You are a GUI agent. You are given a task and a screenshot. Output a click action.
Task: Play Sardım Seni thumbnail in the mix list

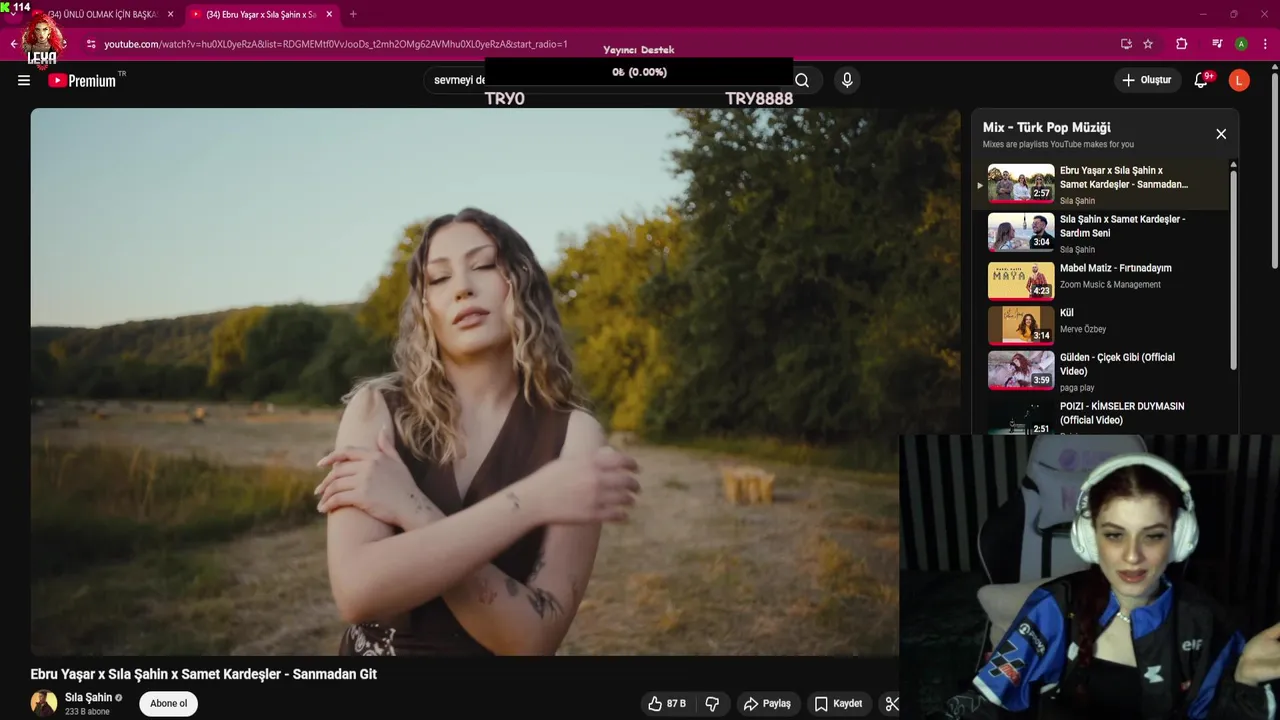[x=1021, y=233]
